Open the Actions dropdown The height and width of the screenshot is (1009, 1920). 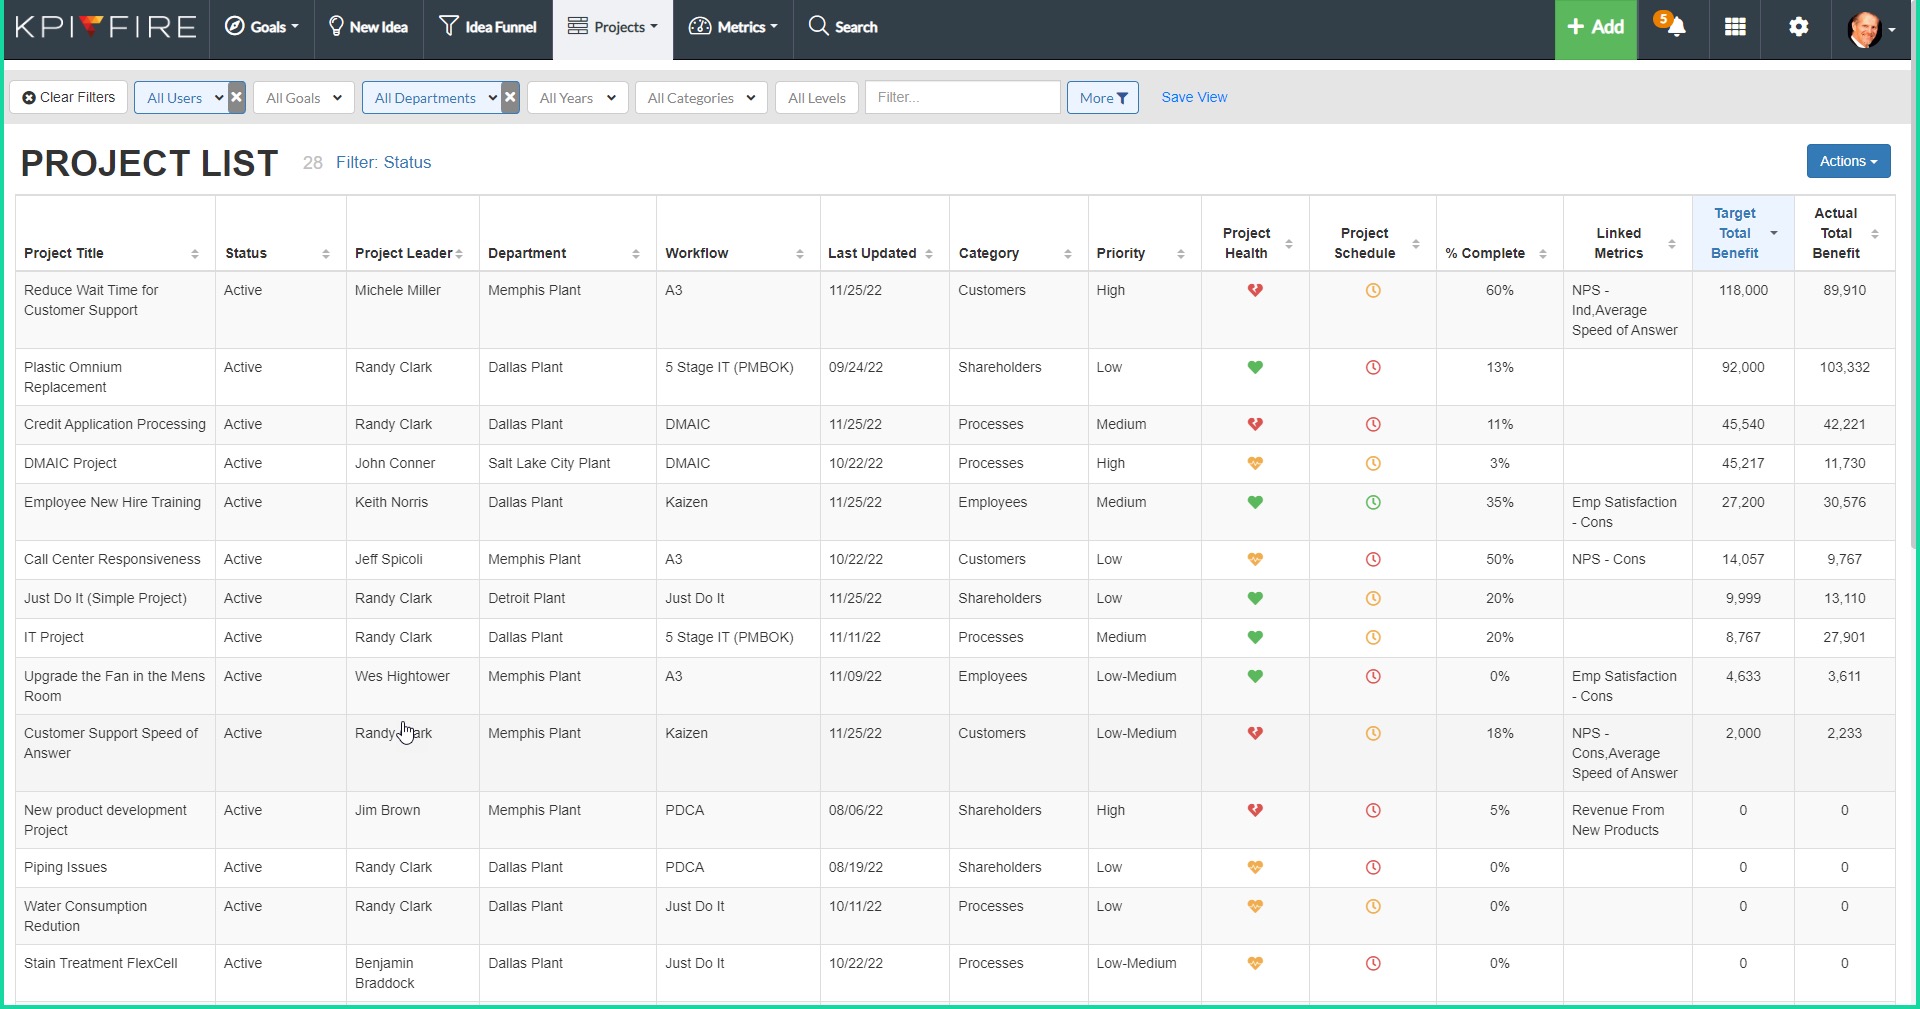[1847, 161]
